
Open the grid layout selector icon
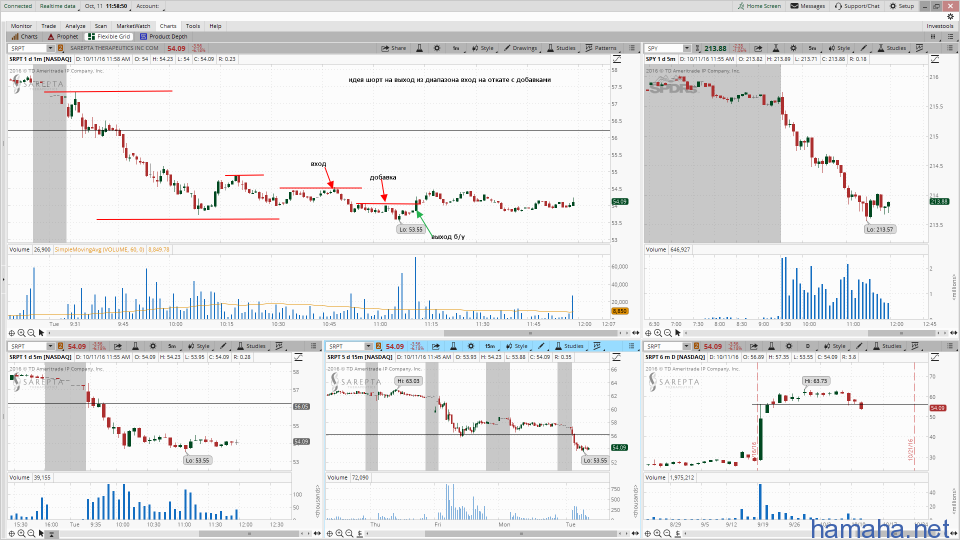pos(934,36)
